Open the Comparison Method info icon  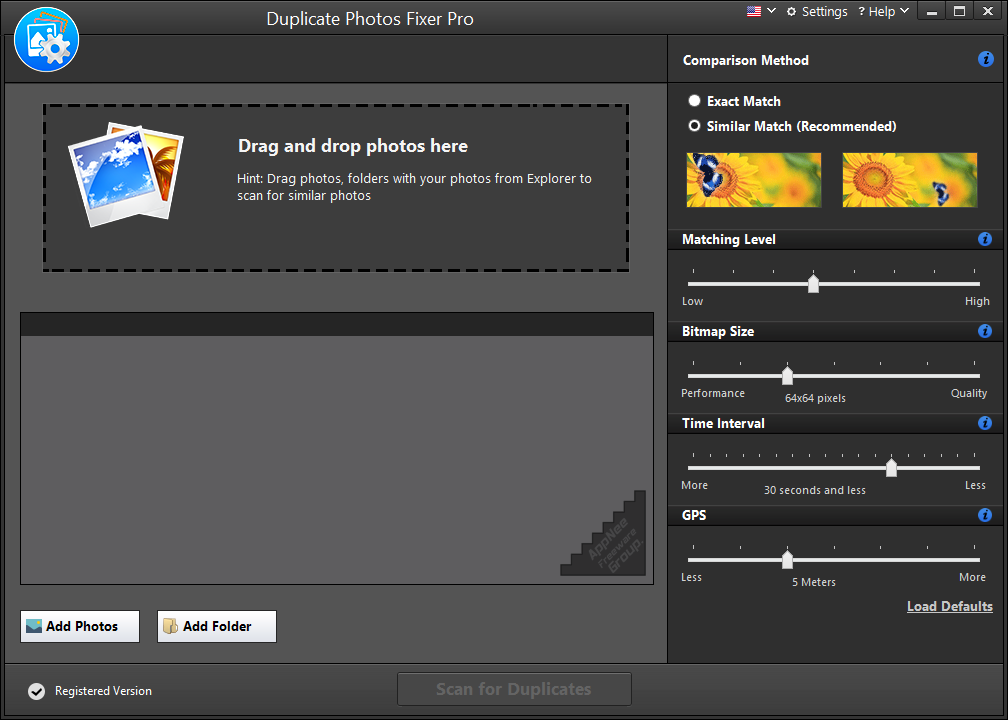coord(985,60)
